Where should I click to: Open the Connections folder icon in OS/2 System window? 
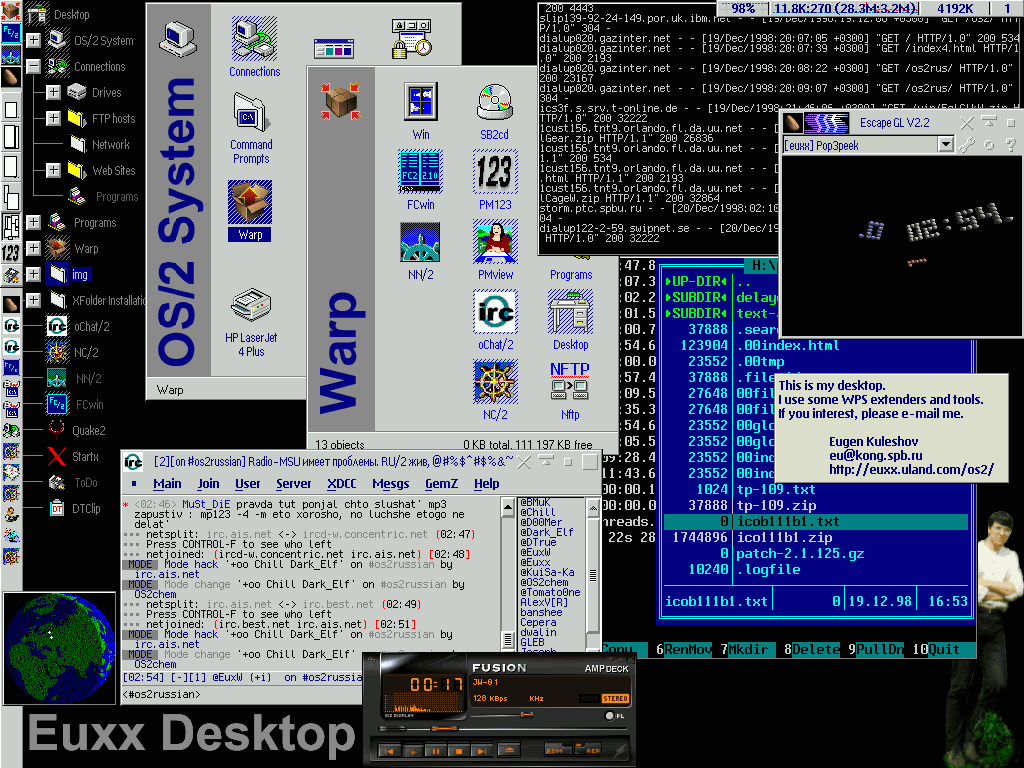click(254, 40)
